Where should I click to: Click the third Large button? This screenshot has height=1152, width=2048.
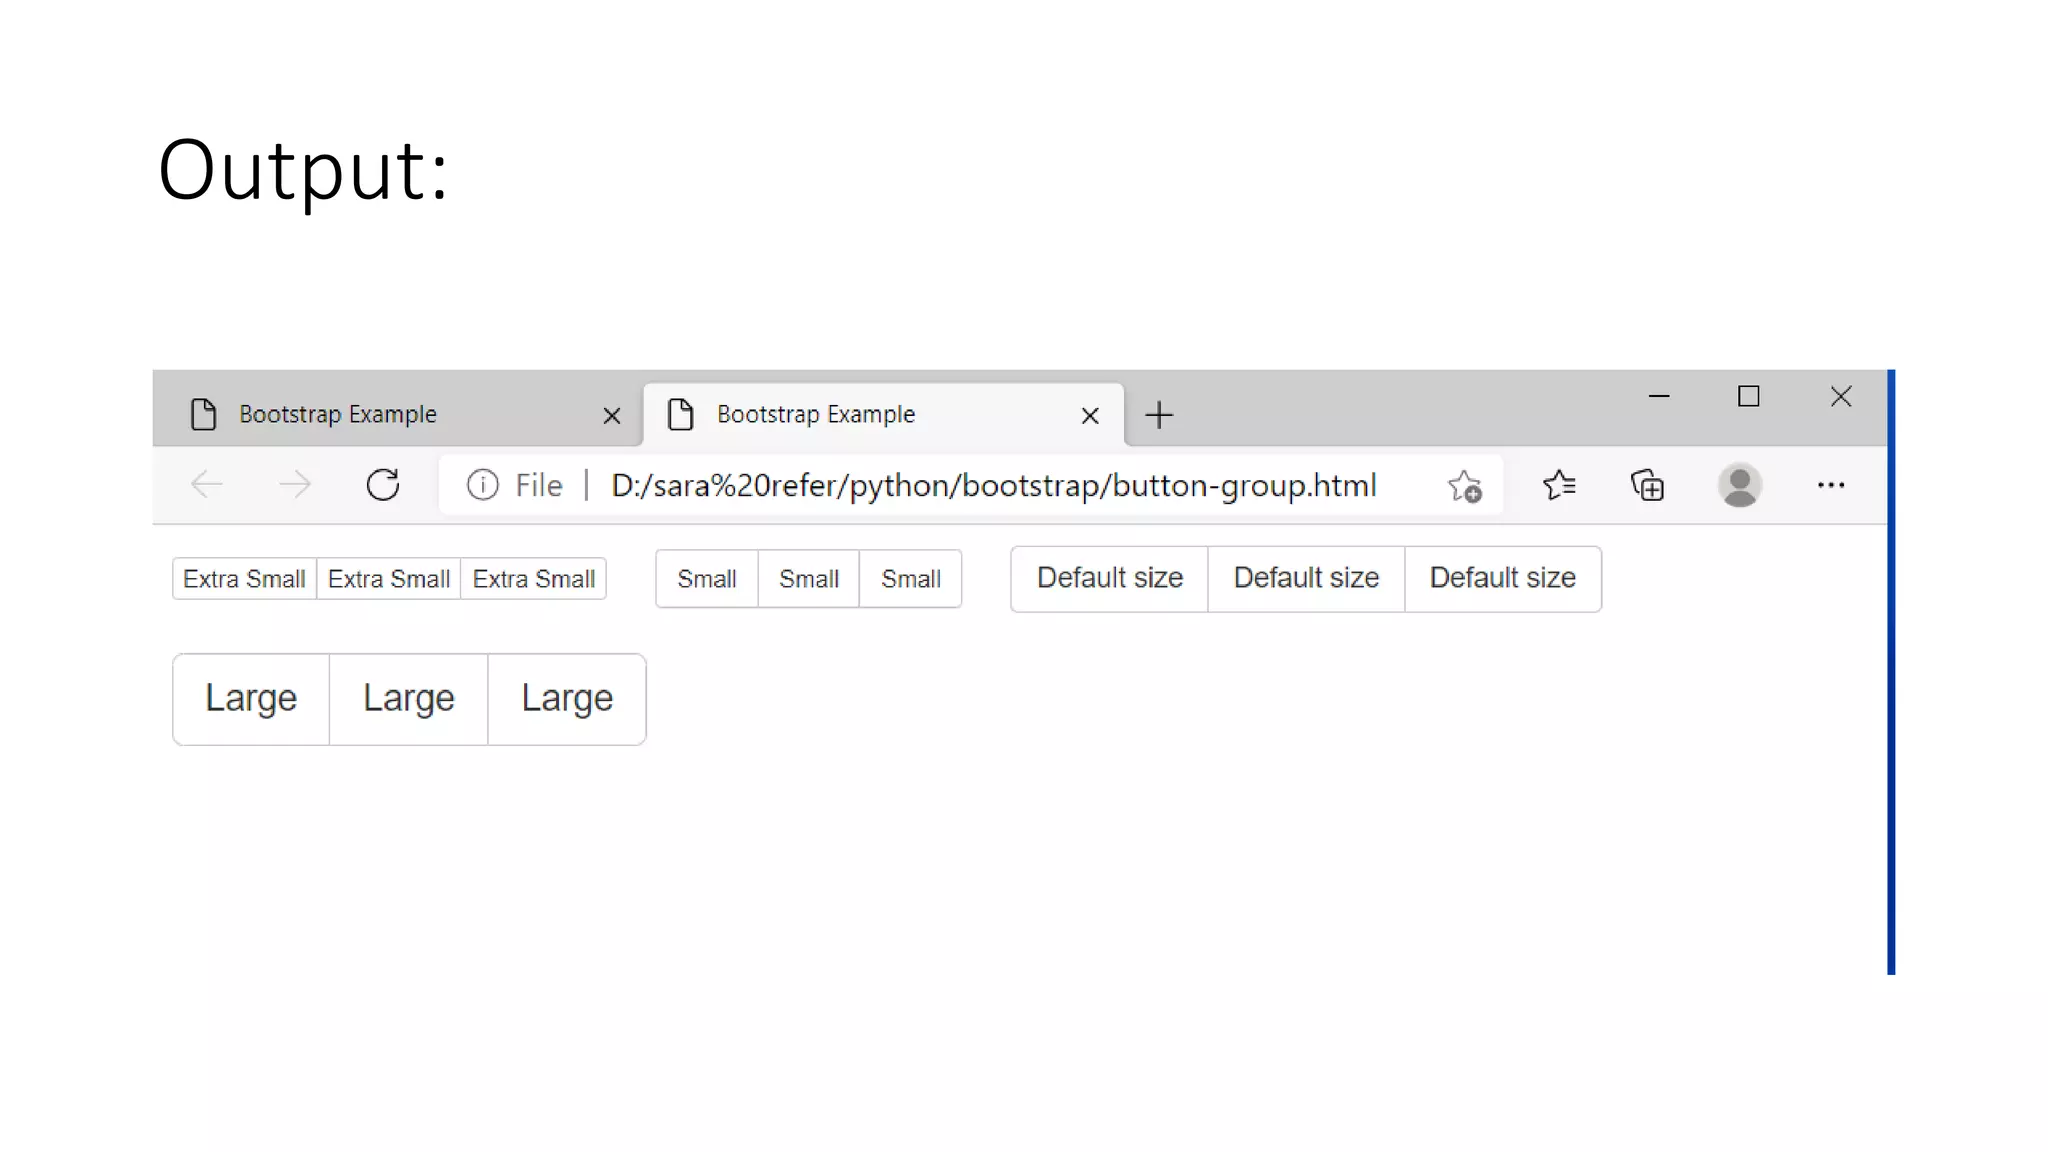point(567,698)
